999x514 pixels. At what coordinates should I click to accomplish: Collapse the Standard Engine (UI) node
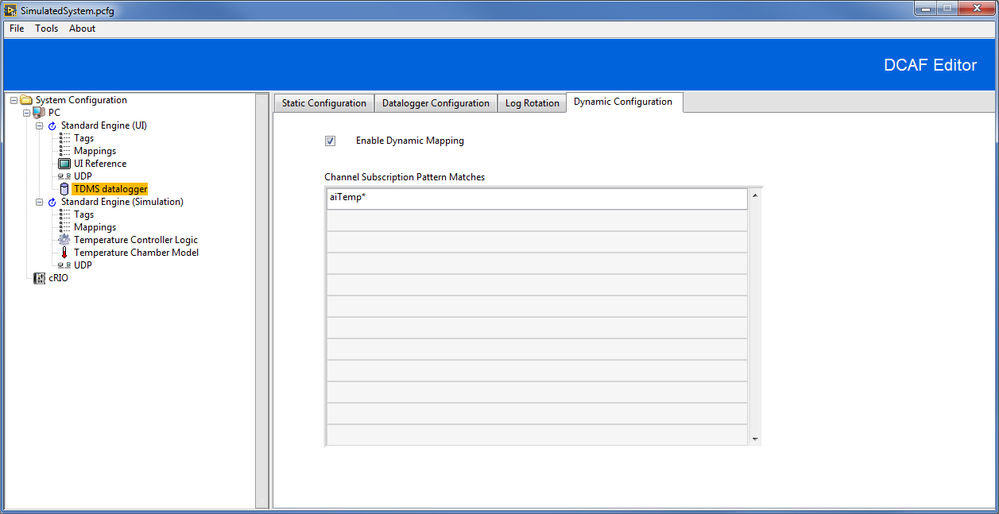click(x=39, y=126)
